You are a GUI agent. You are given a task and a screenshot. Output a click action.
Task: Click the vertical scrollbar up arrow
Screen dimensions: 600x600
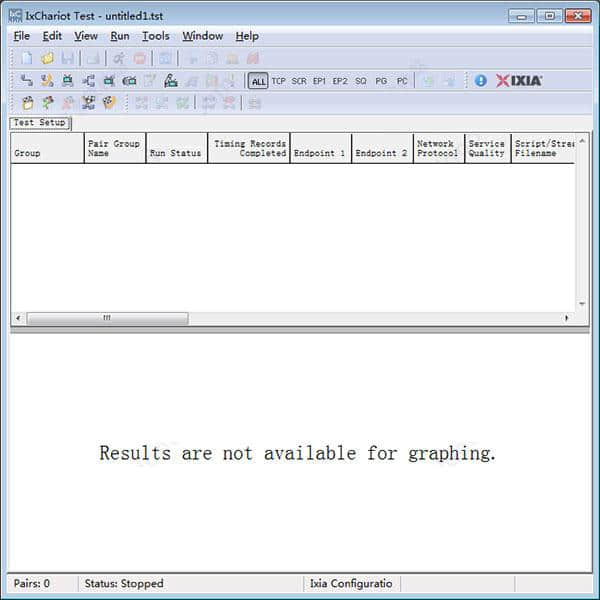click(x=582, y=141)
